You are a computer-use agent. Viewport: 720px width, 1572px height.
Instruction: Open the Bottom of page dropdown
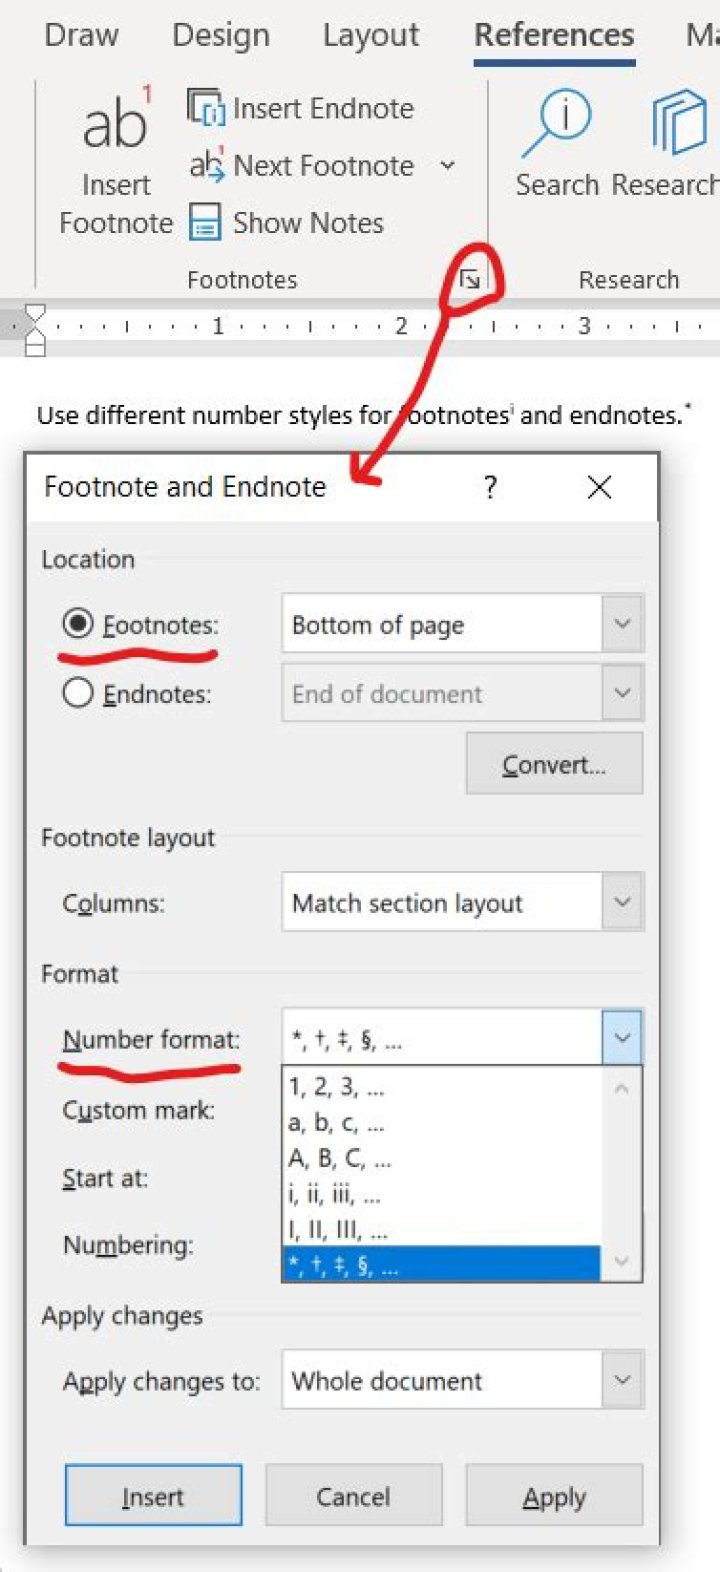click(x=622, y=625)
